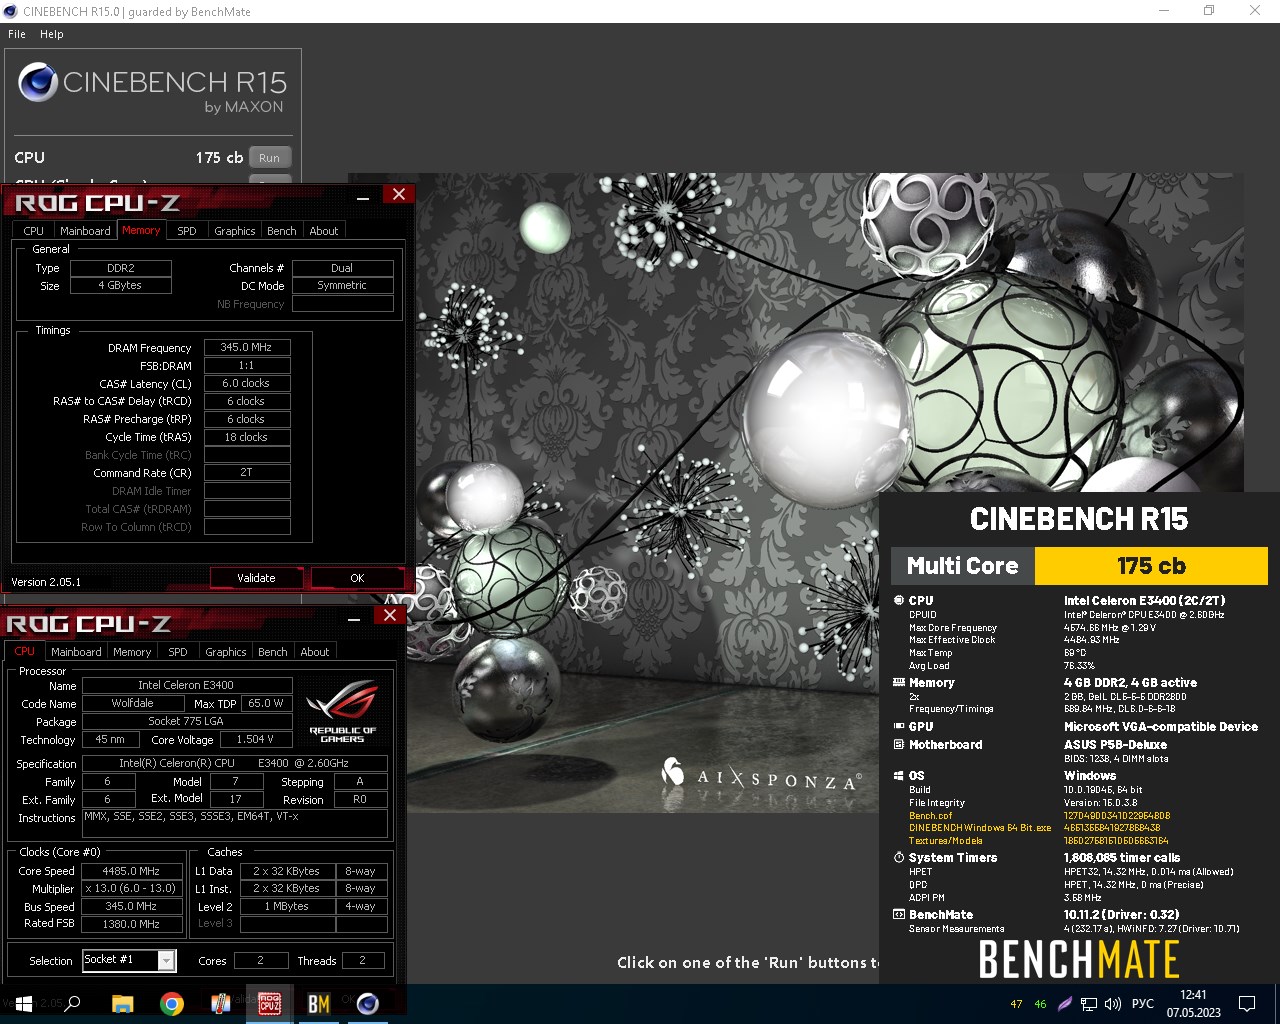Open the ROG CPU-Z taskbar icon
The image size is (1280, 1024).
coord(269,1004)
